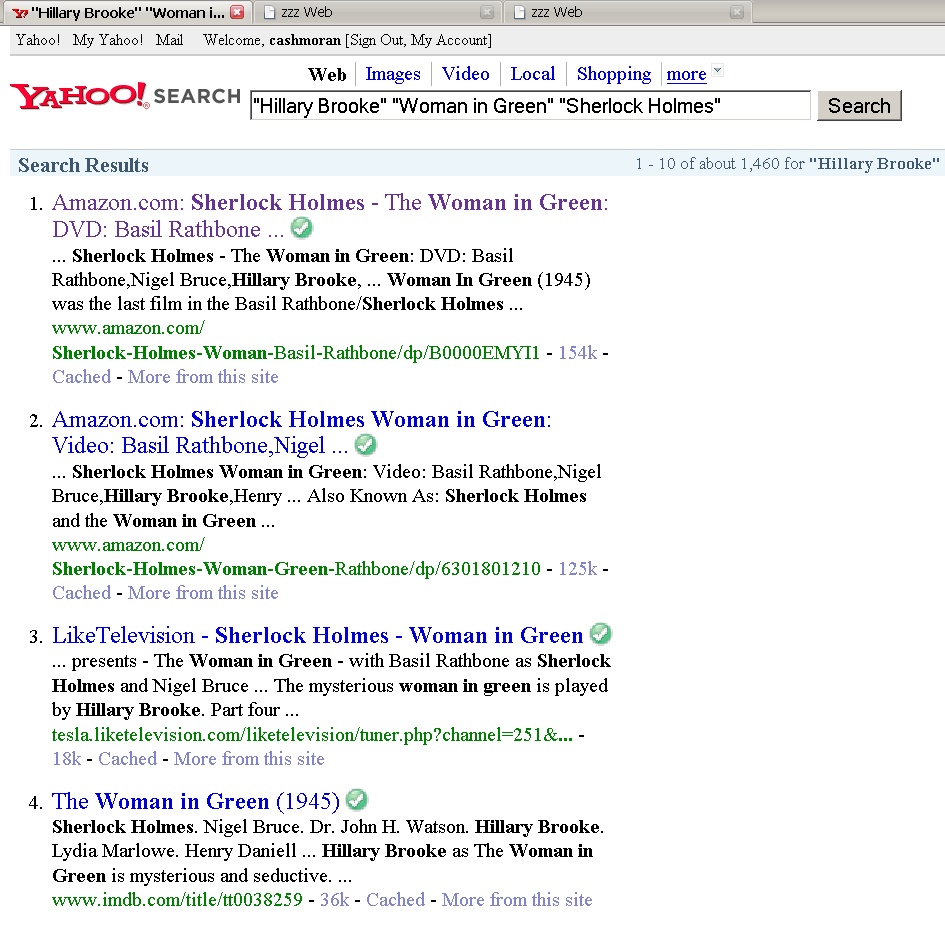Close the third zzz Web tab
The image size is (945, 925).
[x=736, y=12]
